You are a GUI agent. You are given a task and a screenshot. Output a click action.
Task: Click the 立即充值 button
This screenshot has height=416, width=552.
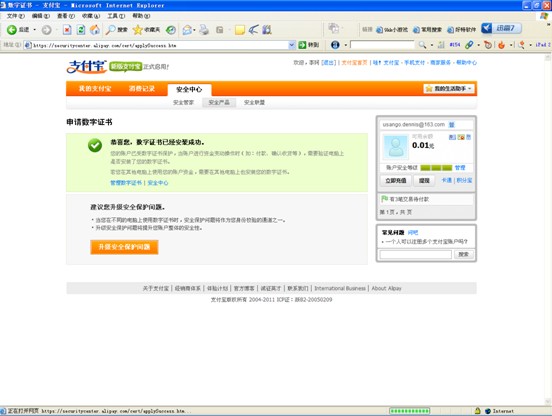tap(396, 181)
